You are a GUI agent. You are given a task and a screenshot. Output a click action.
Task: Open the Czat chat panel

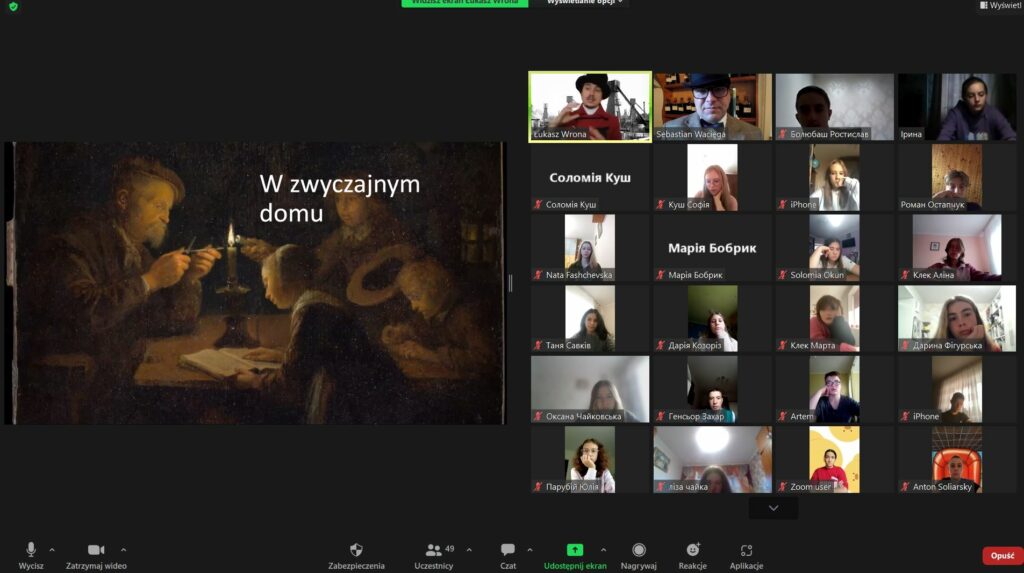pyautogui.click(x=508, y=550)
